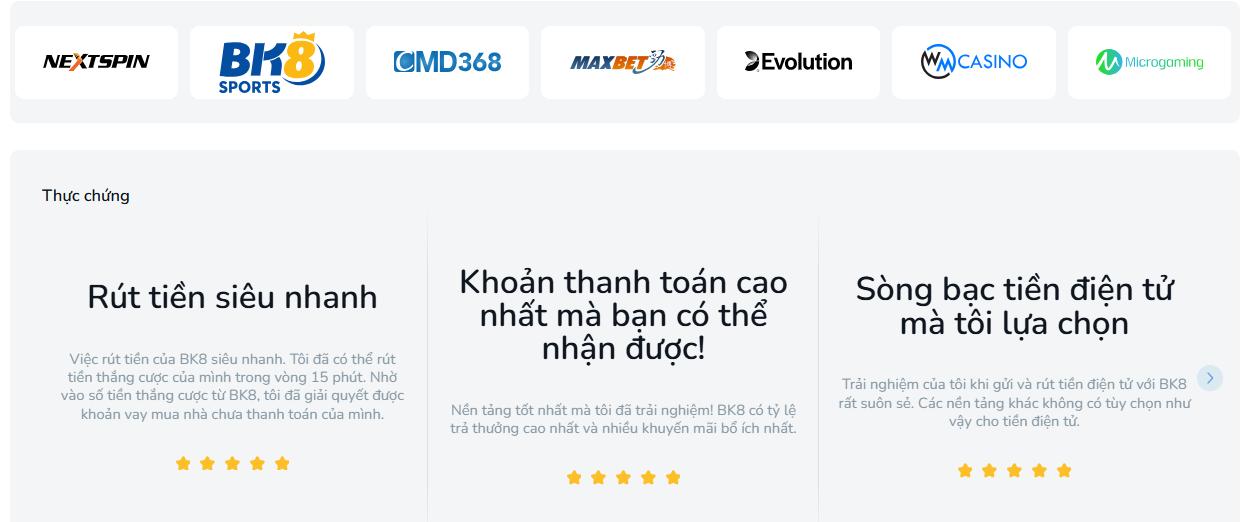Select the CMD368 provider logo
The image size is (1256, 522).
(447, 62)
